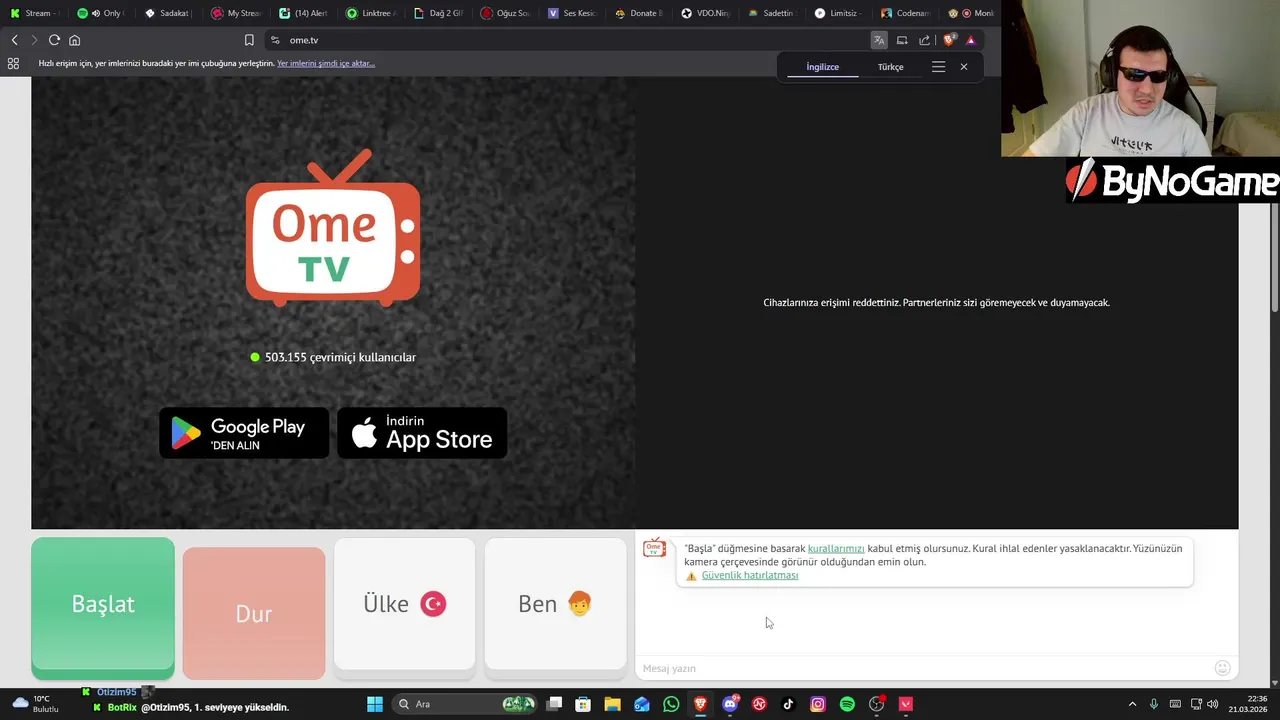Select Türkçe in translate popup
Screen dimensions: 1280x720
(890, 67)
